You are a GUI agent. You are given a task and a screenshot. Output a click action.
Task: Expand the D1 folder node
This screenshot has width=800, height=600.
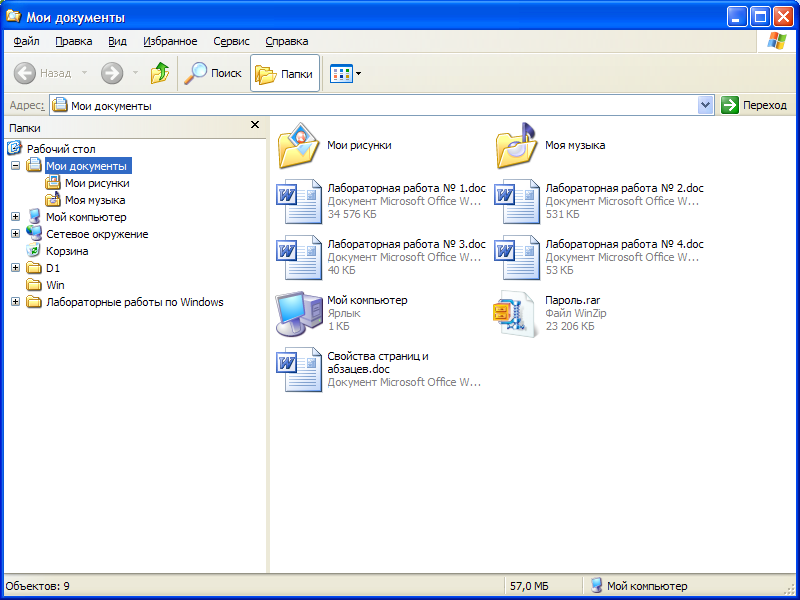(x=16, y=267)
